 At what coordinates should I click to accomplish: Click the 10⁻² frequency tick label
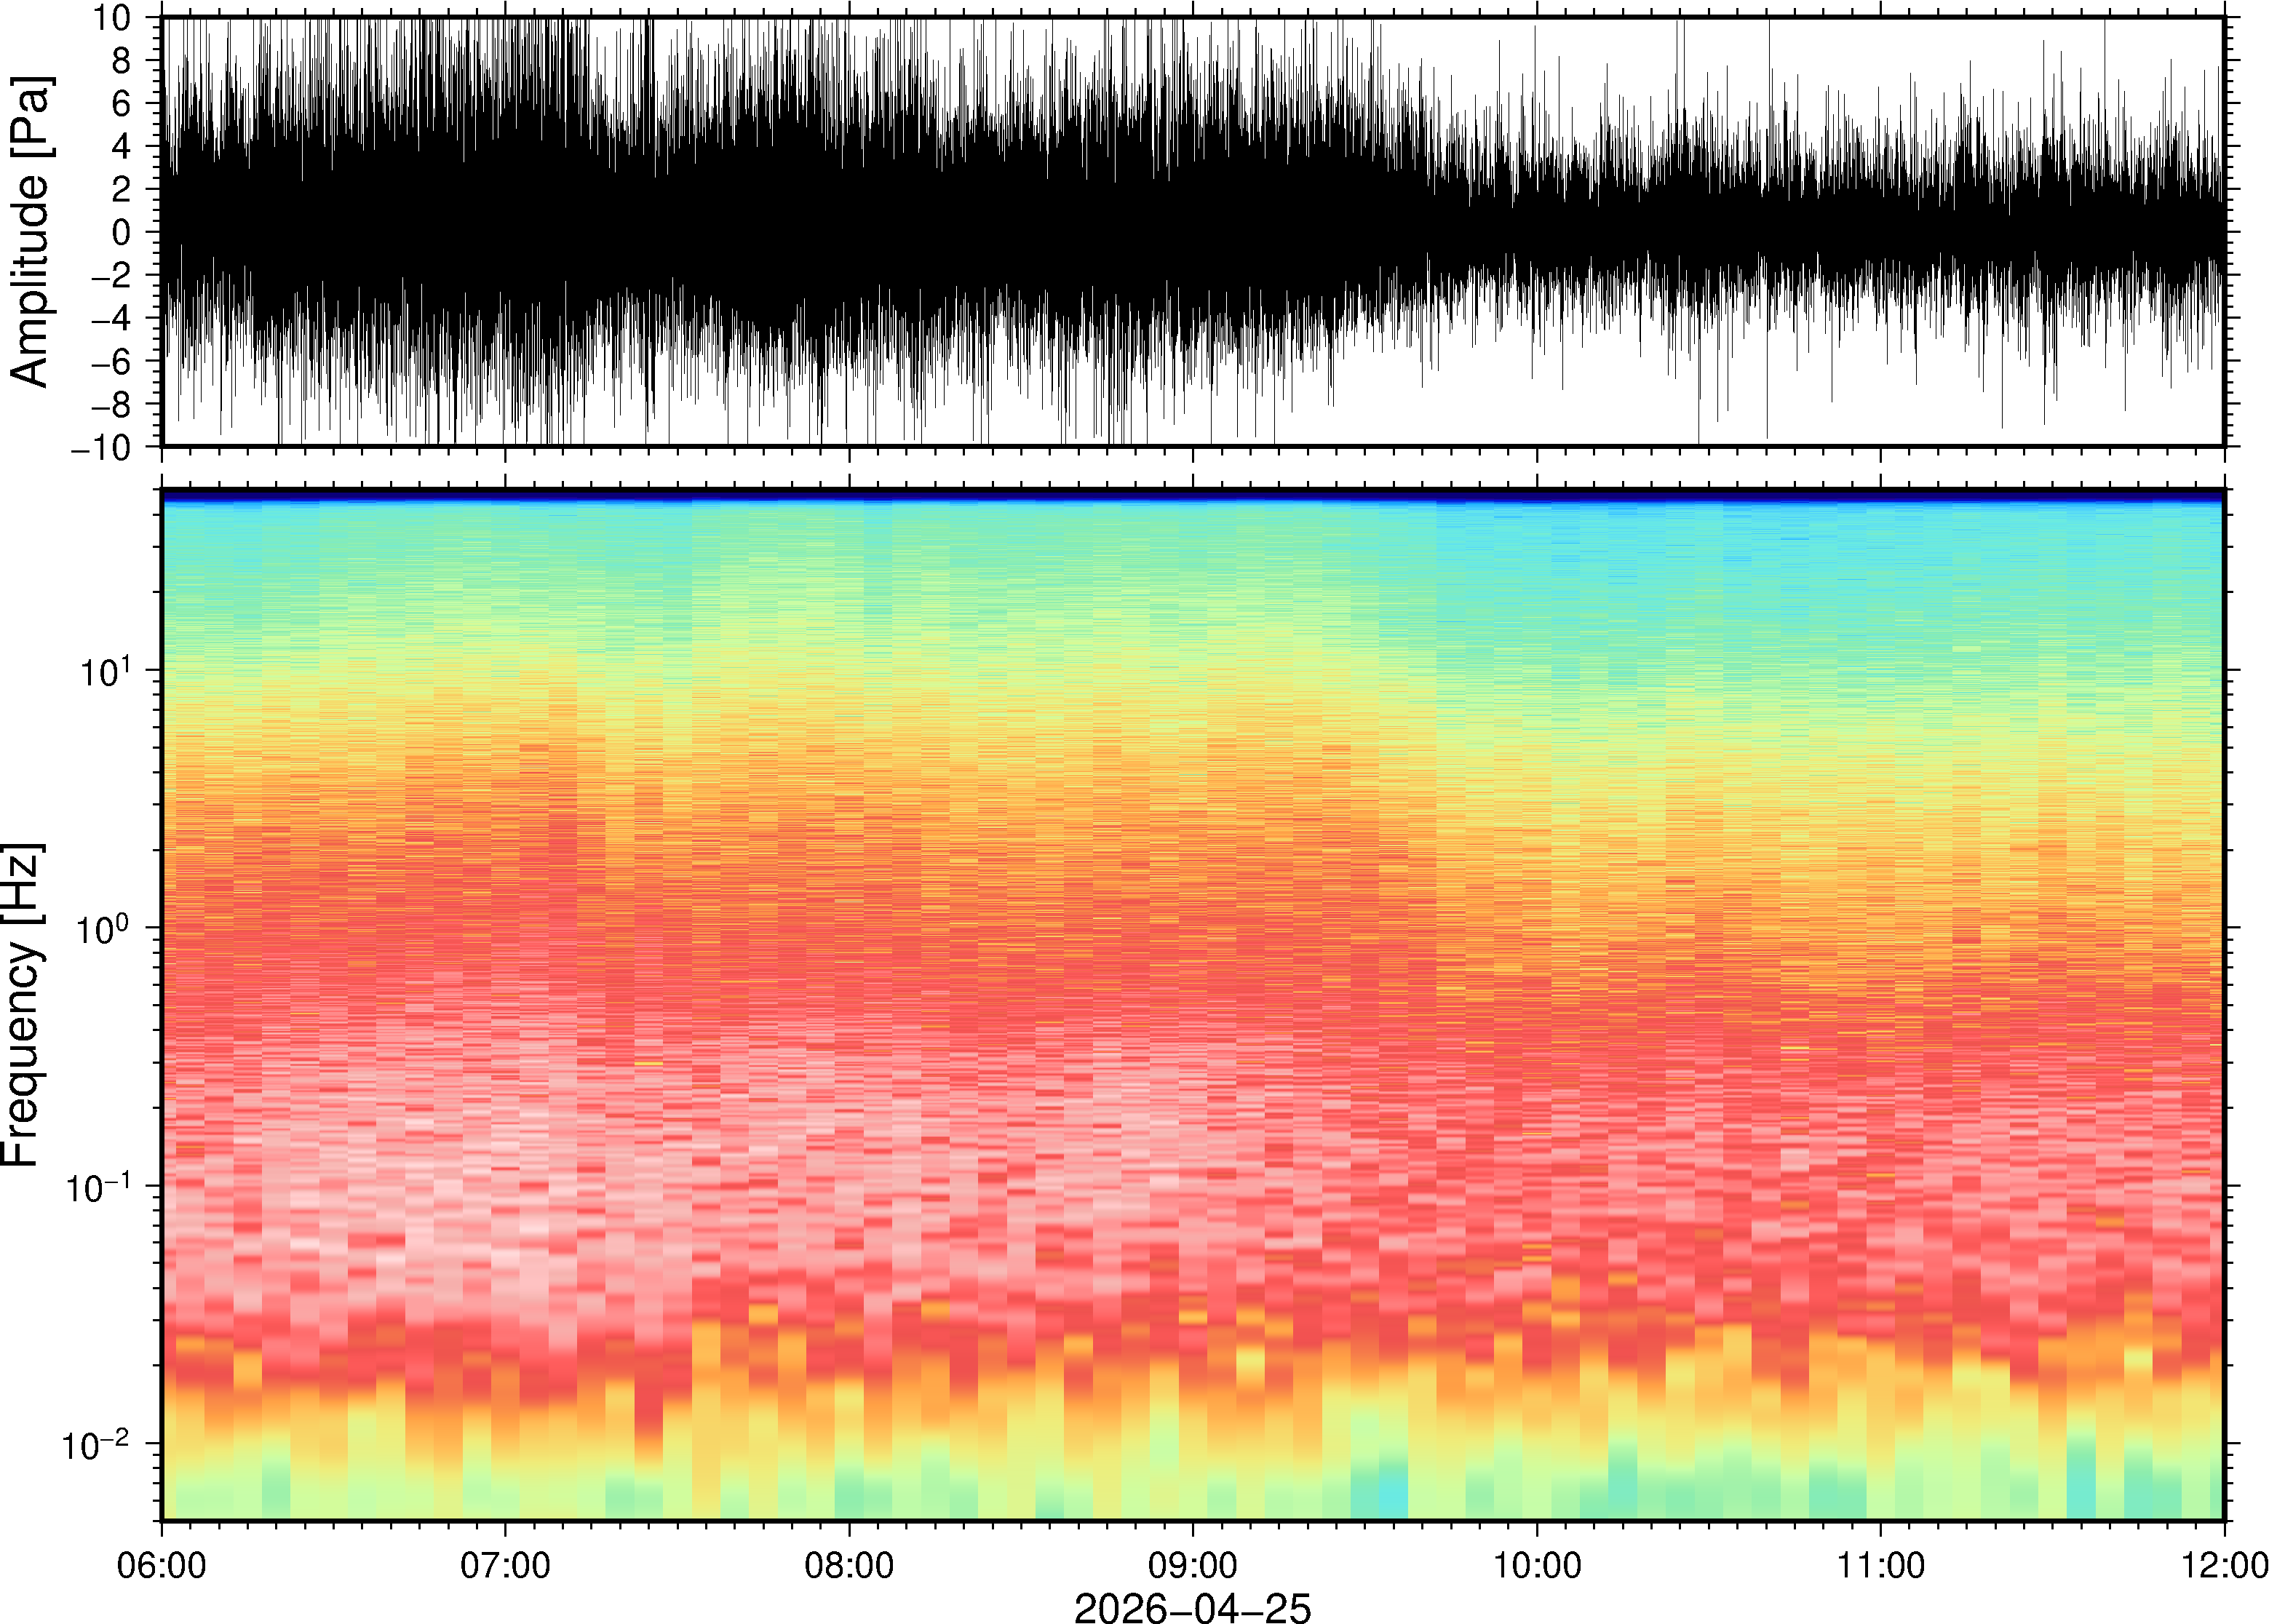96,1444
